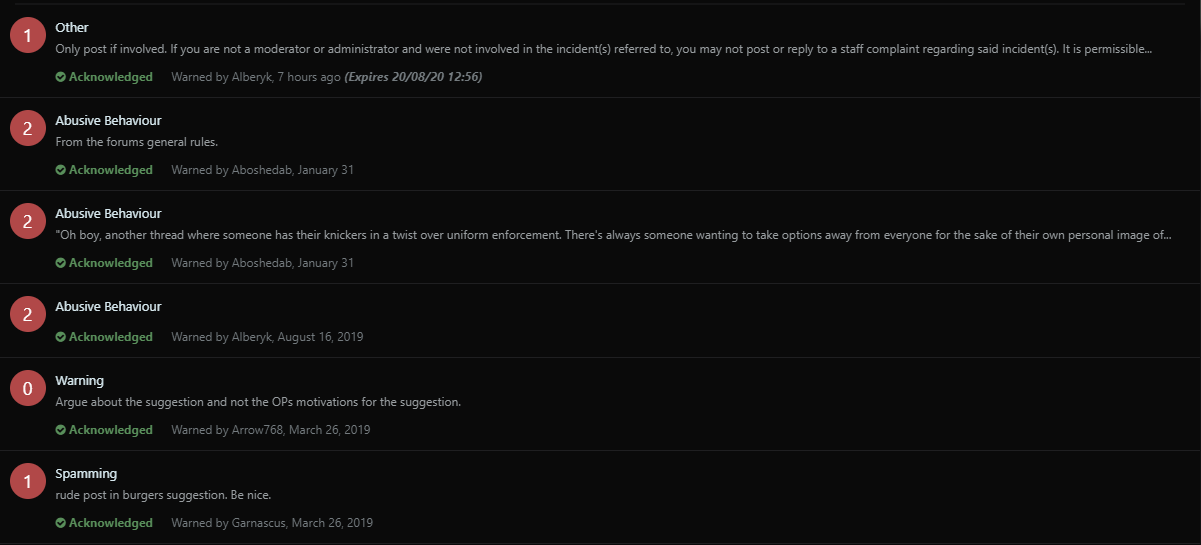Open the "Warning" entry title
Image resolution: width=1201 pixels, height=545 pixels.
point(79,380)
